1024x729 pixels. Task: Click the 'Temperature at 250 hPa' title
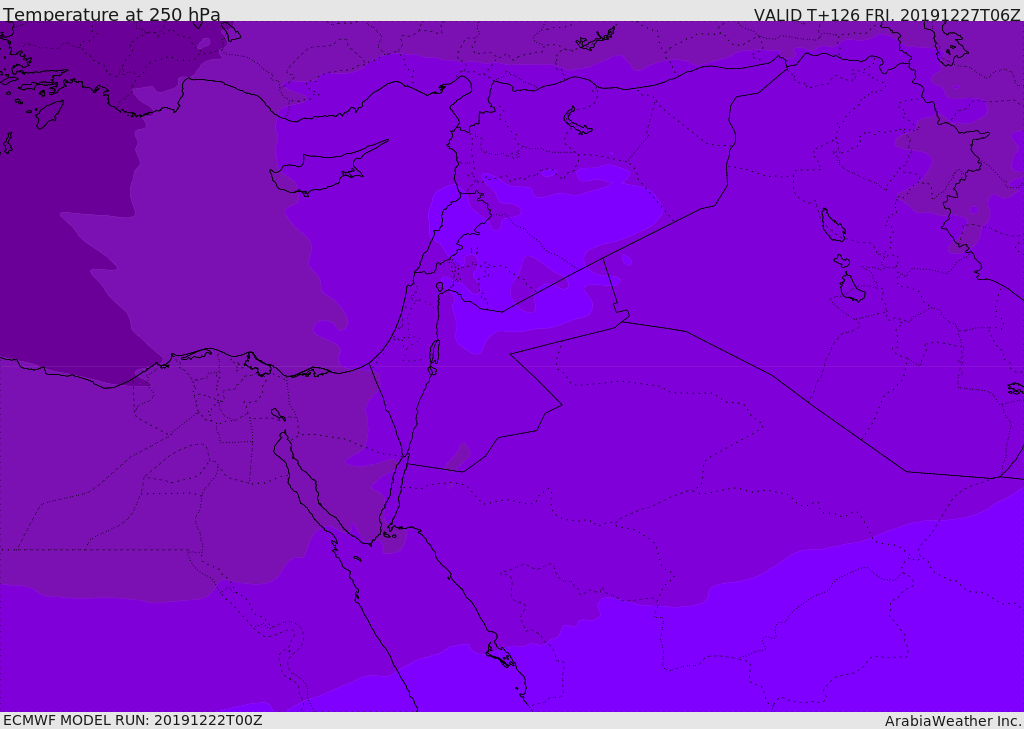(112, 14)
